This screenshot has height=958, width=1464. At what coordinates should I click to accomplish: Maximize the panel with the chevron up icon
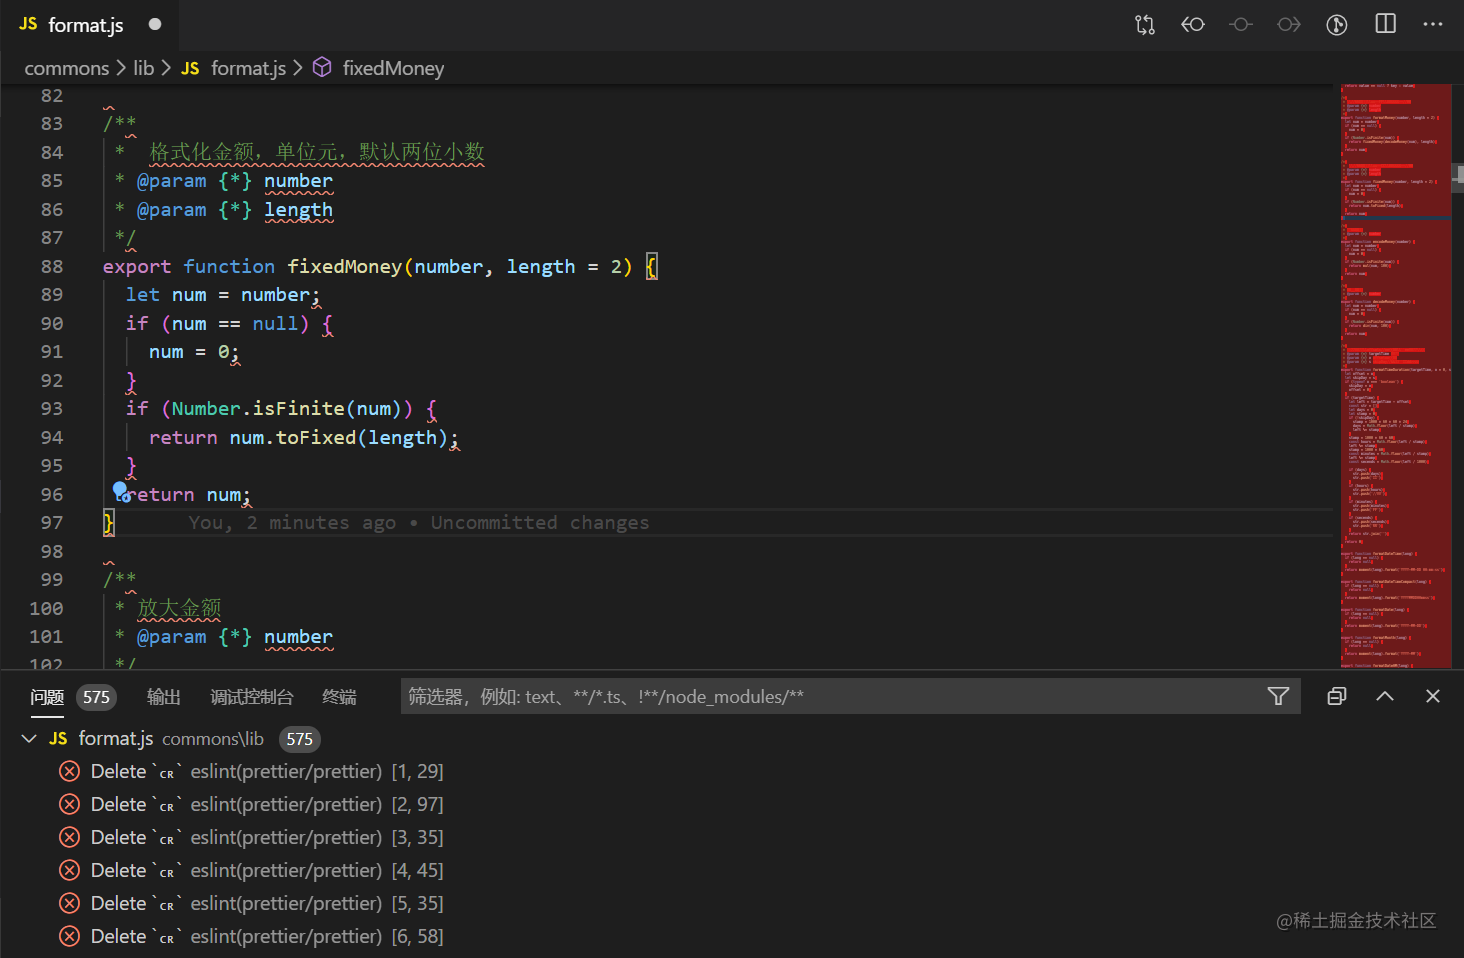[1385, 696]
